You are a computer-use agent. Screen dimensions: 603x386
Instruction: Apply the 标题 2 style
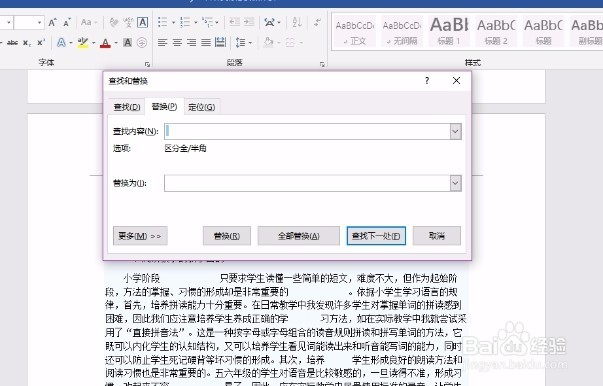click(496, 32)
